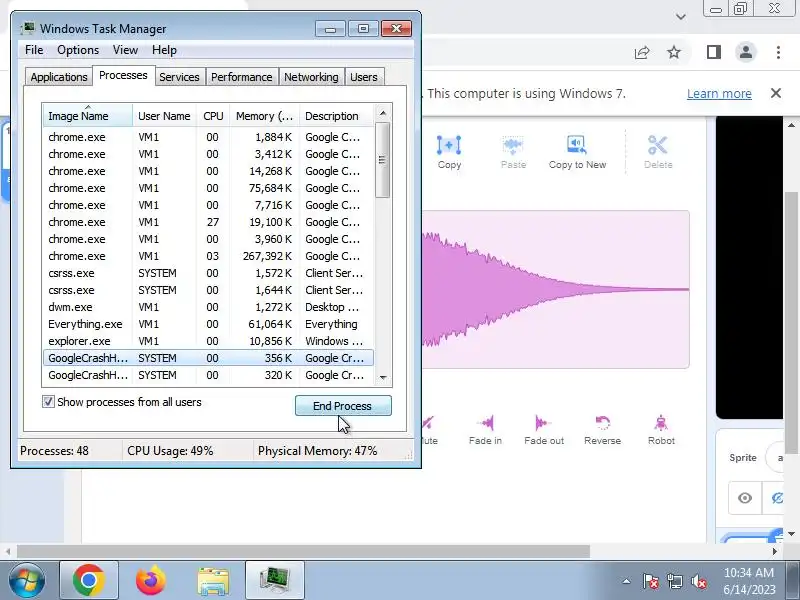Click the browser page scroll down arrow
This screenshot has width=800, height=600.
click(791, 534)
